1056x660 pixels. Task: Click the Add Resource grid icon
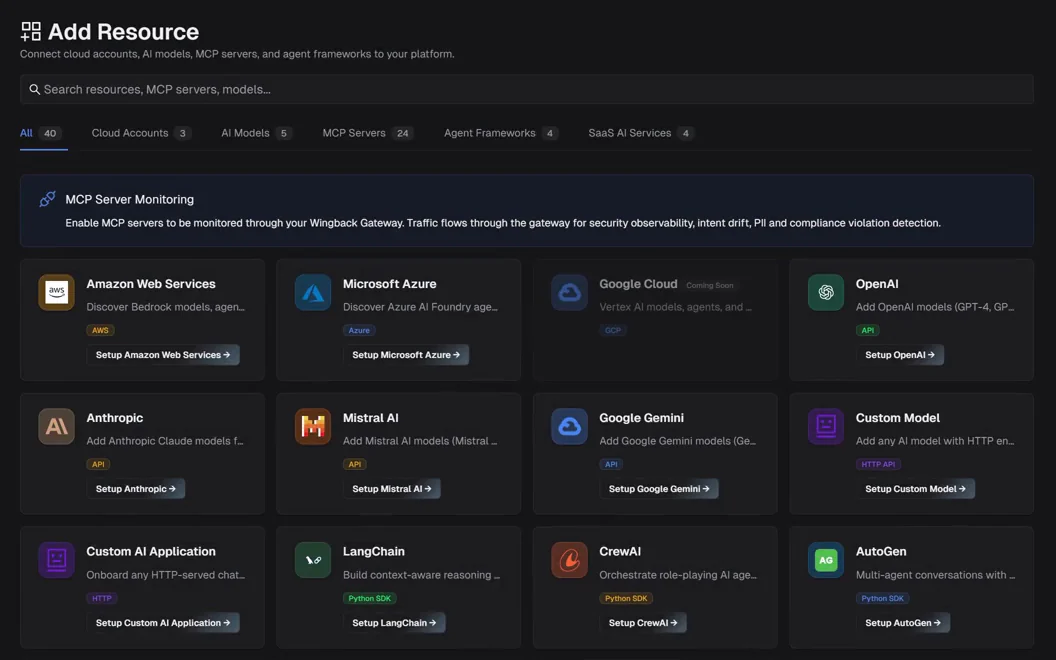click(31, 32)
